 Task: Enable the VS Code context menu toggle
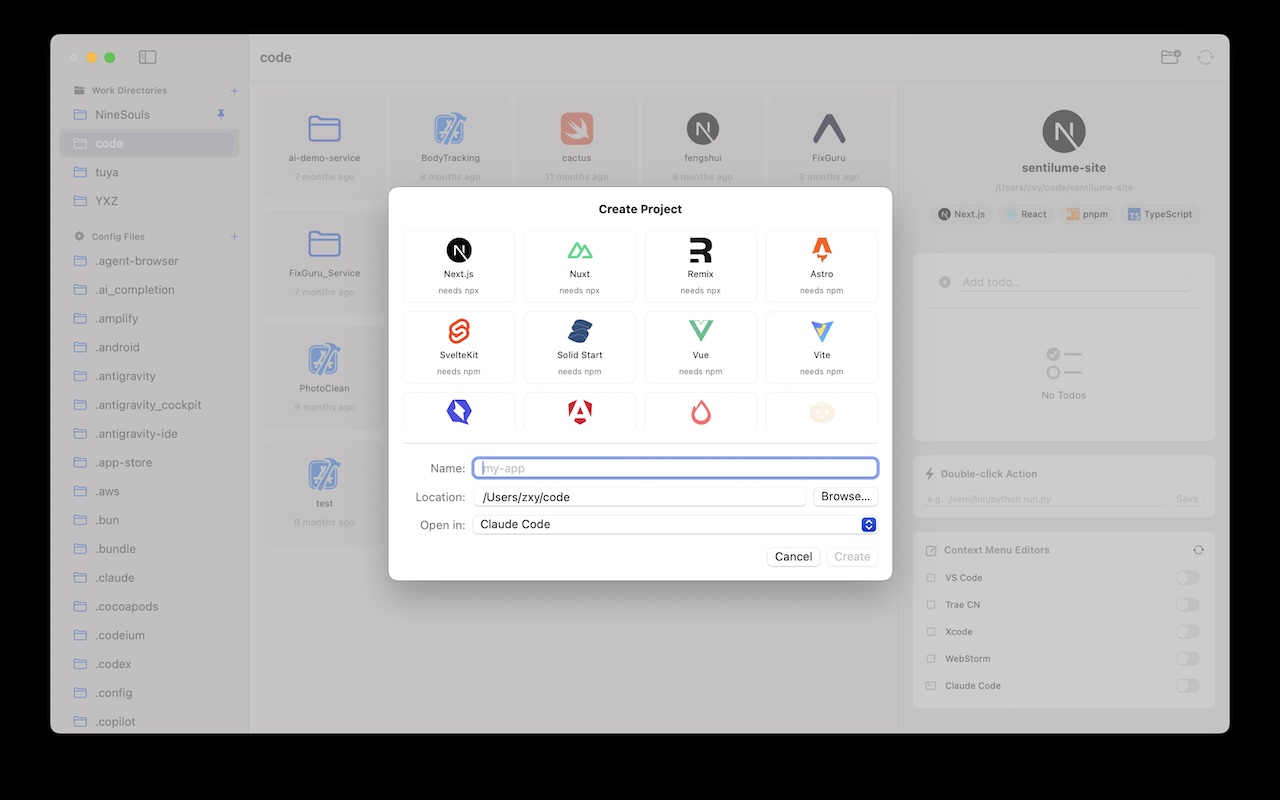point(1187,578)
